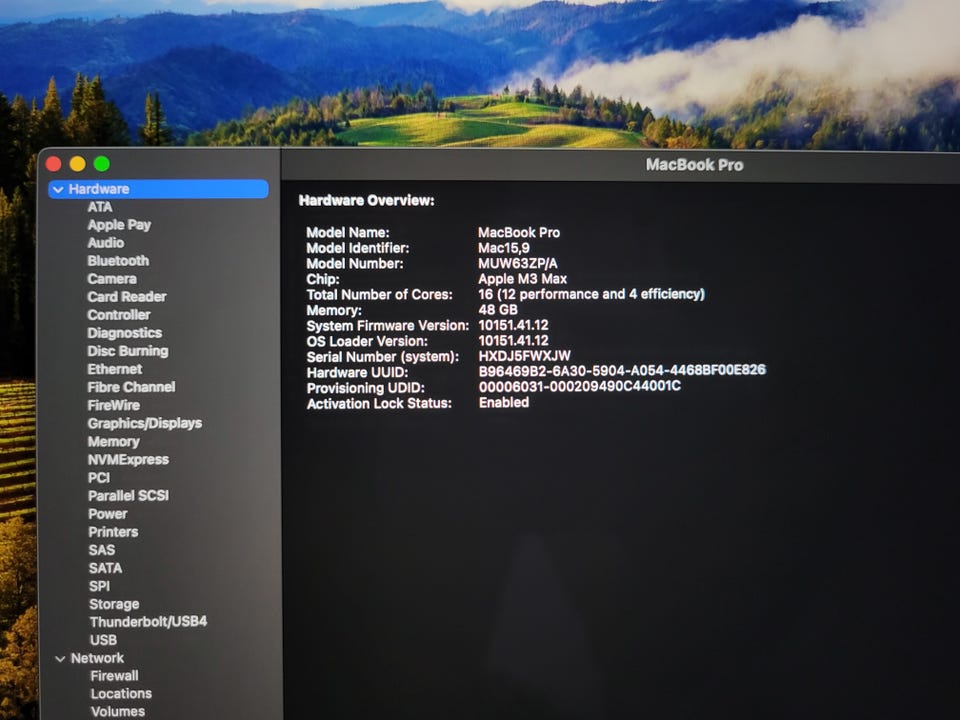Select the Network category row

pyautogui.click(x=97, y=658)
